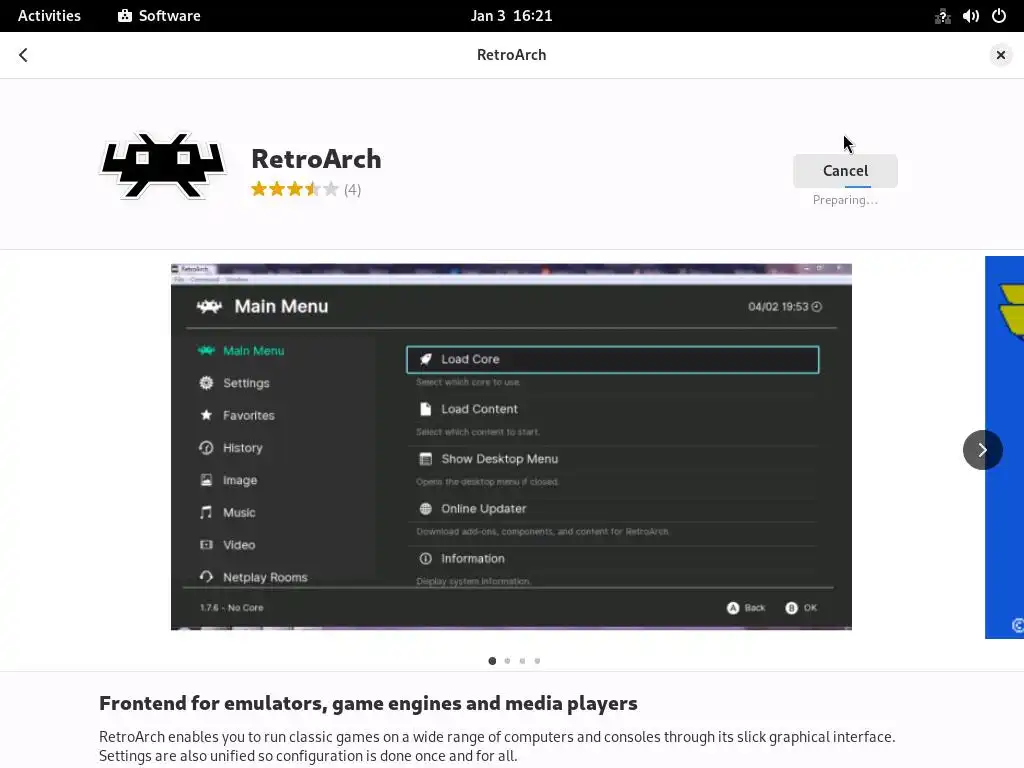Image resolution: width=1024 pixels, height=768 pixels.
Task: Click Favorites star in the screenshot sidebar
Action: tap(206, 415)
